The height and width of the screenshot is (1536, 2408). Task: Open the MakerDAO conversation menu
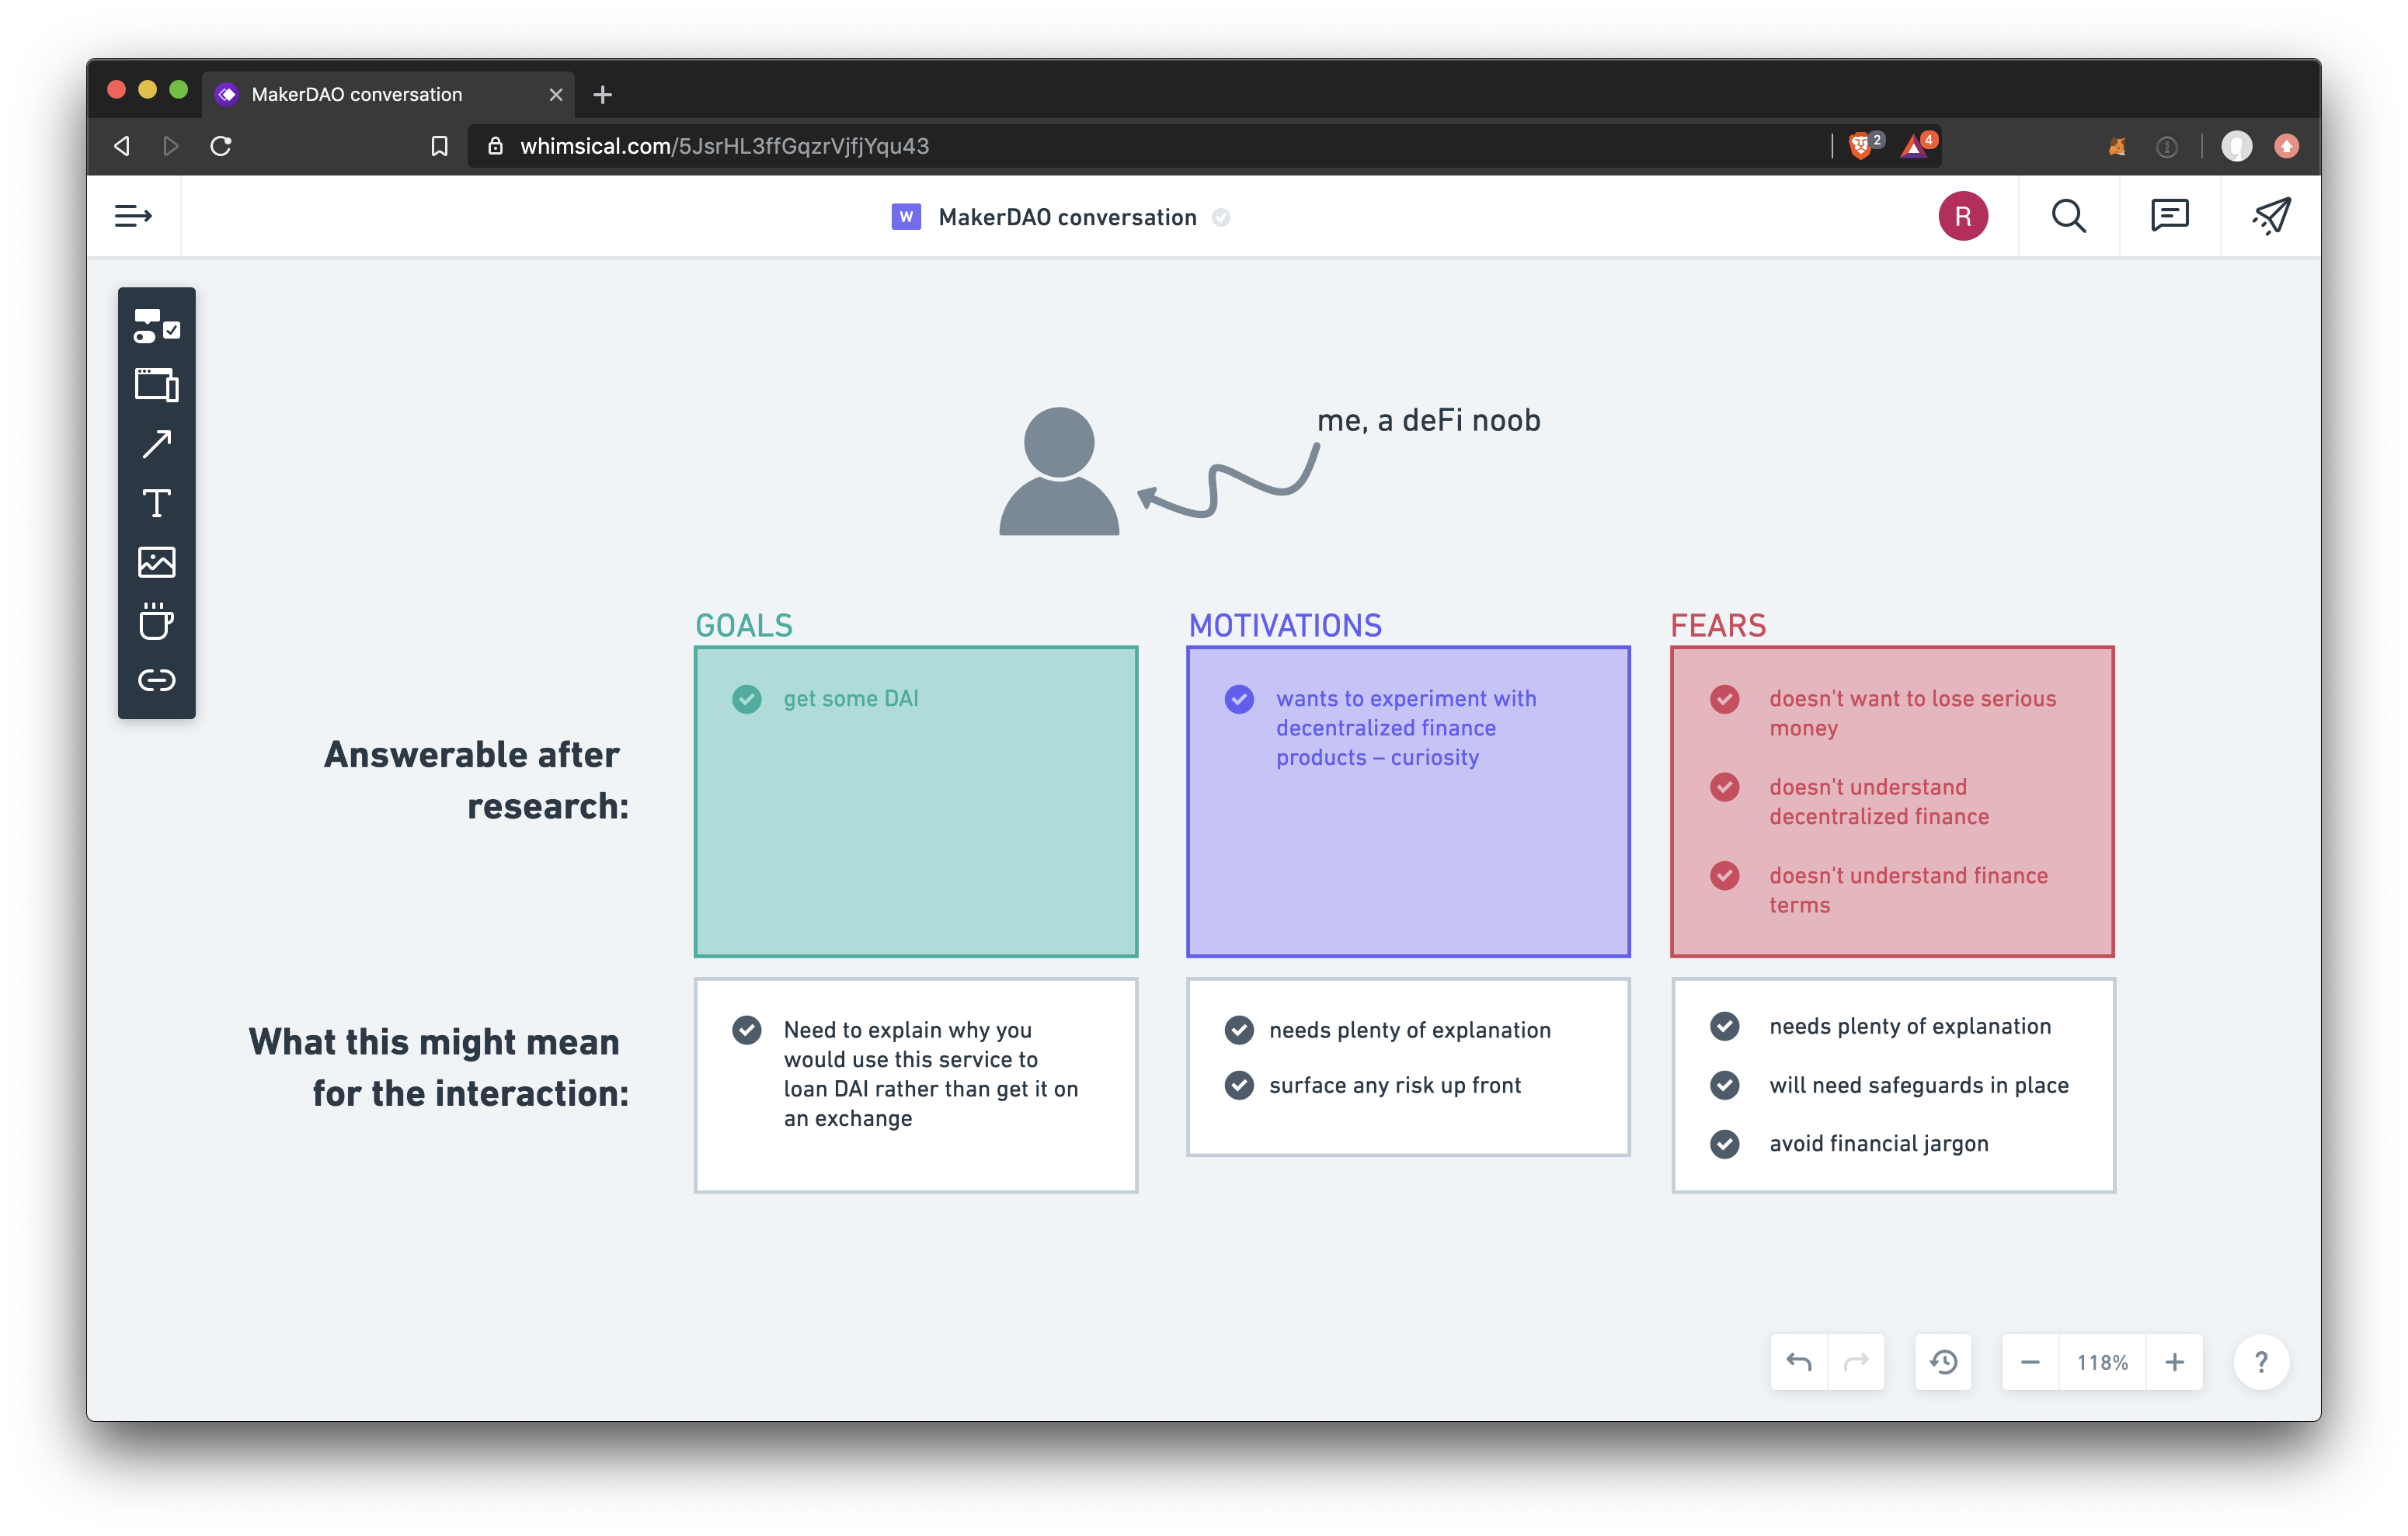(1062, 216)
